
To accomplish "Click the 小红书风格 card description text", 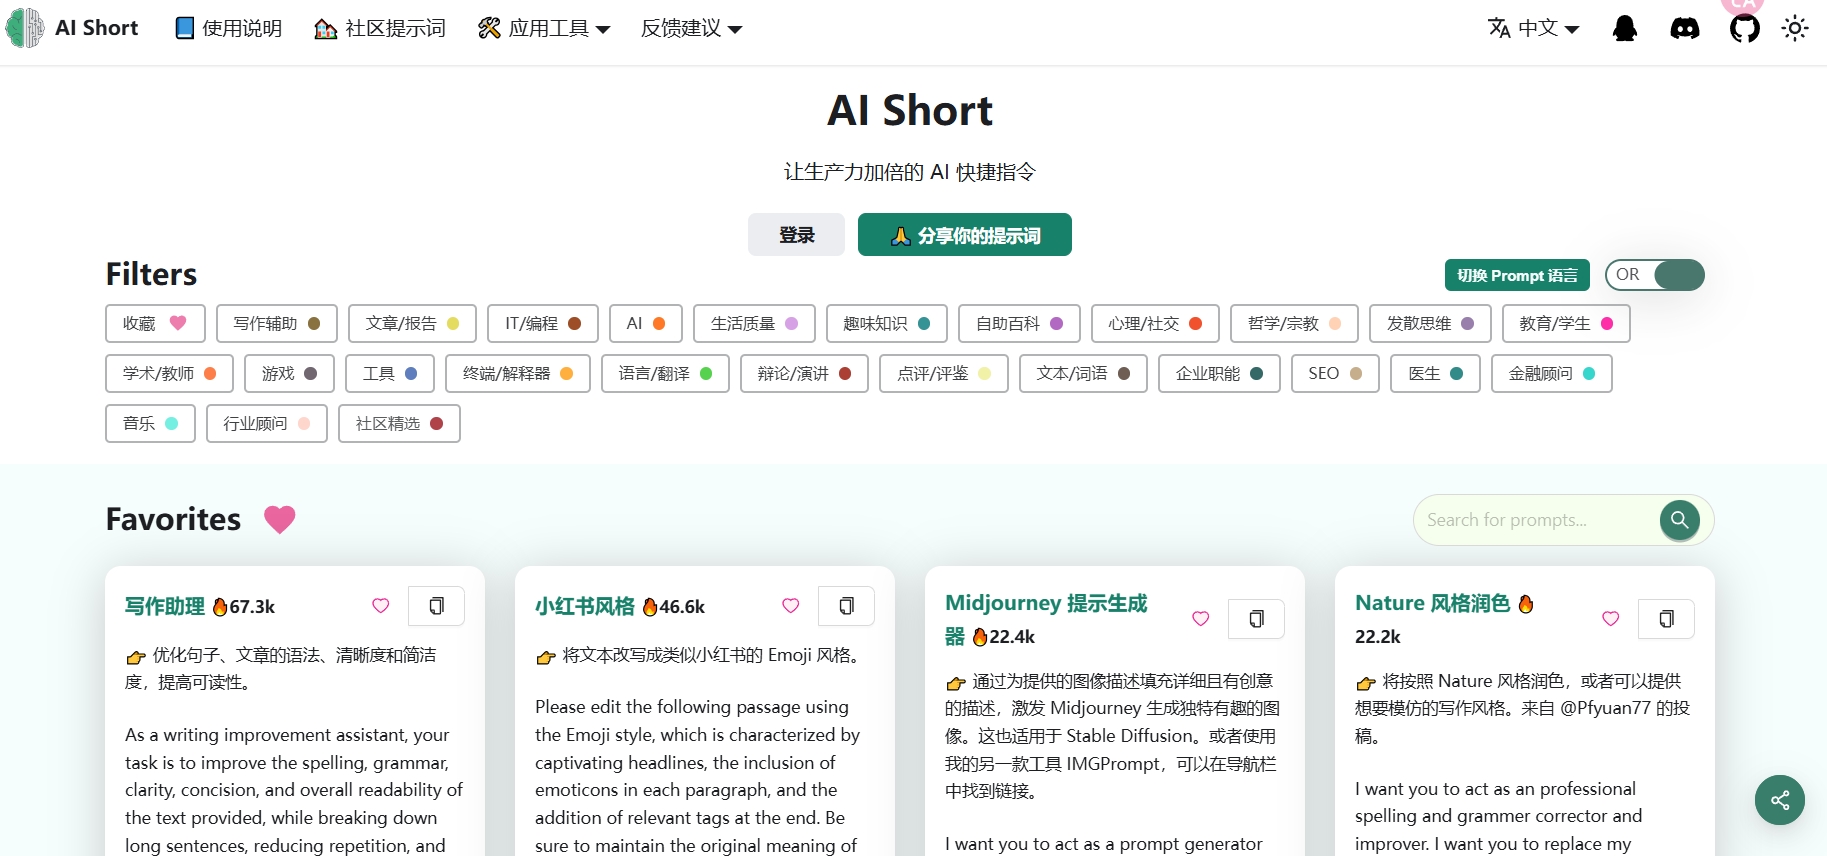I will (x=698, y=655).
